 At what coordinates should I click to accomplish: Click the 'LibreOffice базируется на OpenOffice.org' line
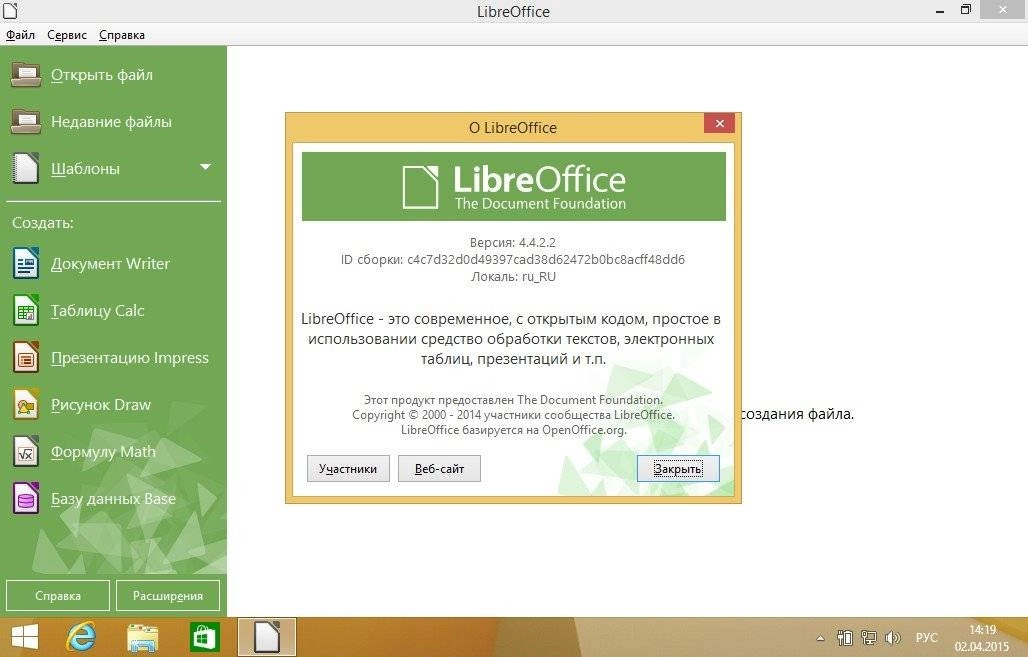[x=513, y=430]
